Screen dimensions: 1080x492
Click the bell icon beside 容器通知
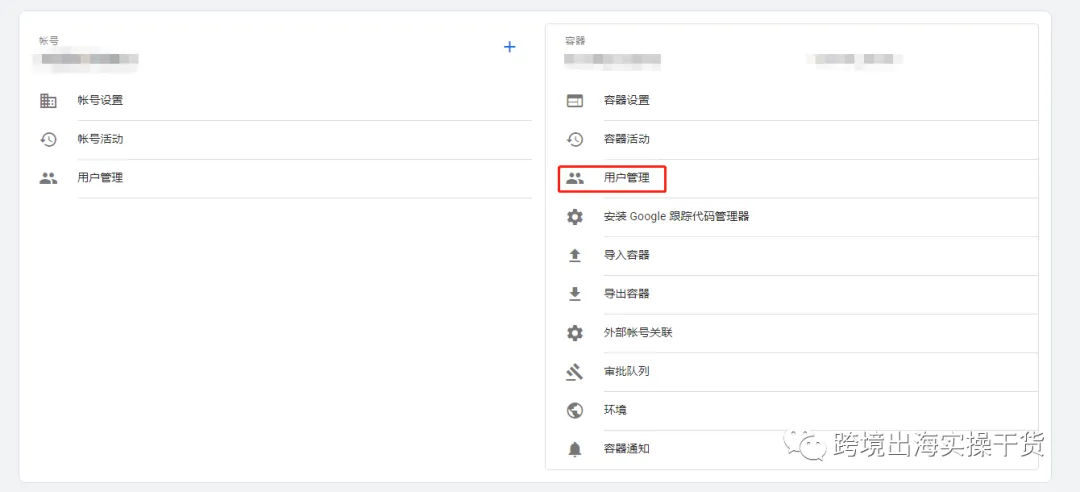click(x=574, y=449)
